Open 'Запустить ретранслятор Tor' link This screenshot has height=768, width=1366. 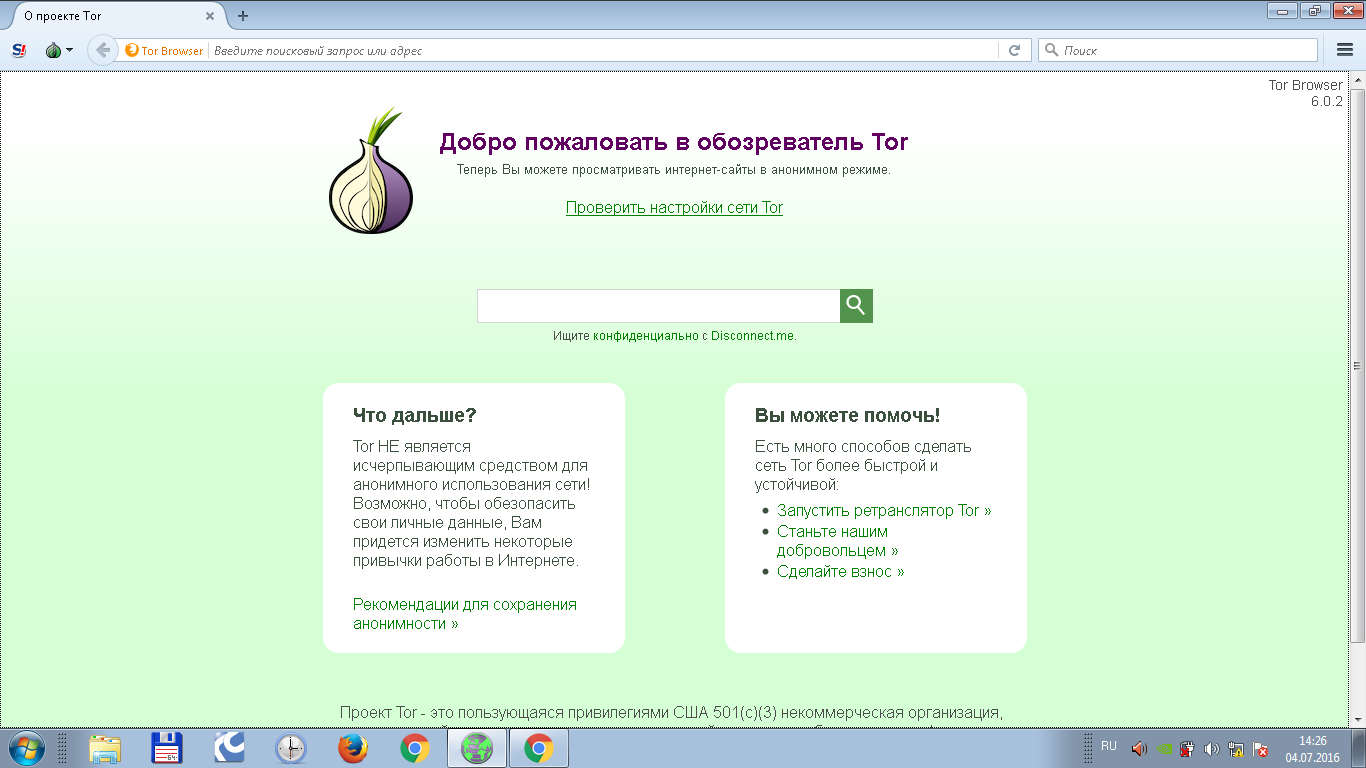[x=884, y=510]
